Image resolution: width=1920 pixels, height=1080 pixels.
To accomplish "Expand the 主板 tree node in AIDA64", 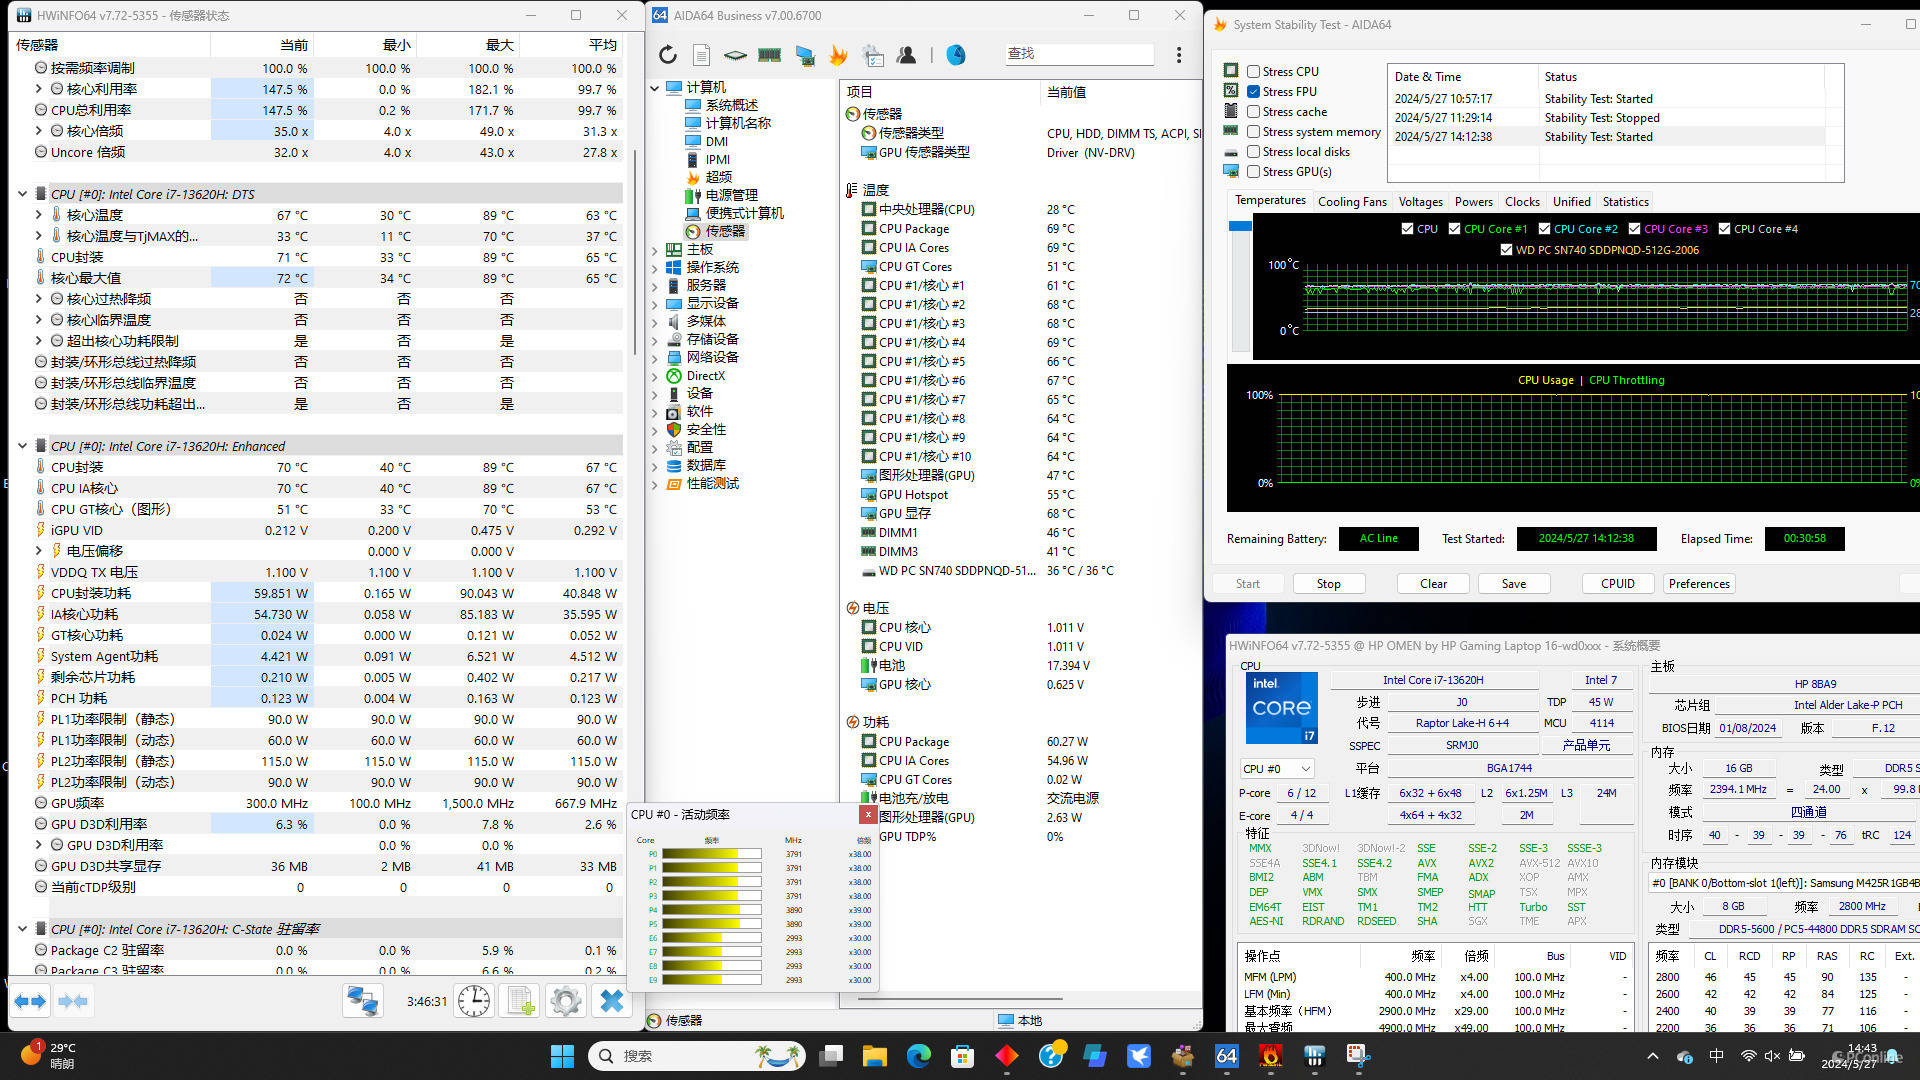I will (655, 249).
